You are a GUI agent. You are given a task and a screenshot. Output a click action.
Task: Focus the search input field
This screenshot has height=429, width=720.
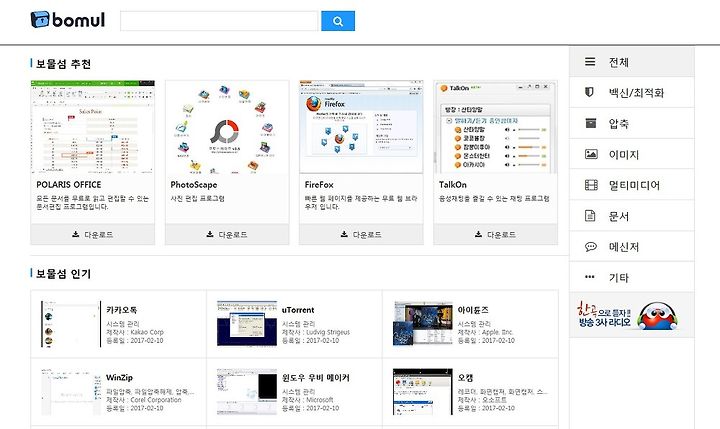point(219,21)
